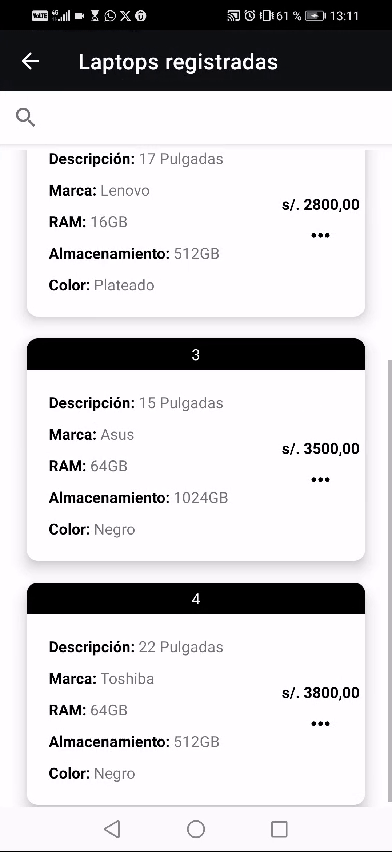Tap Android back navigation triangle
392x852 pixels.
tap(112, 829)
